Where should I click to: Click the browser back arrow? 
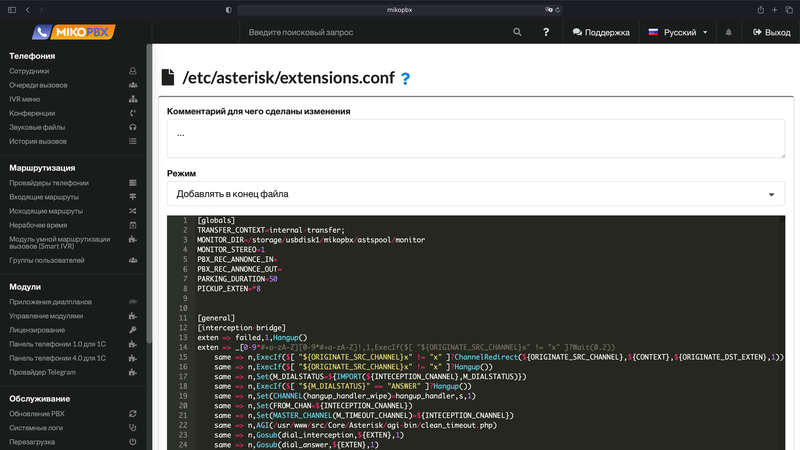pyautogui.click(x=28, y=10)
